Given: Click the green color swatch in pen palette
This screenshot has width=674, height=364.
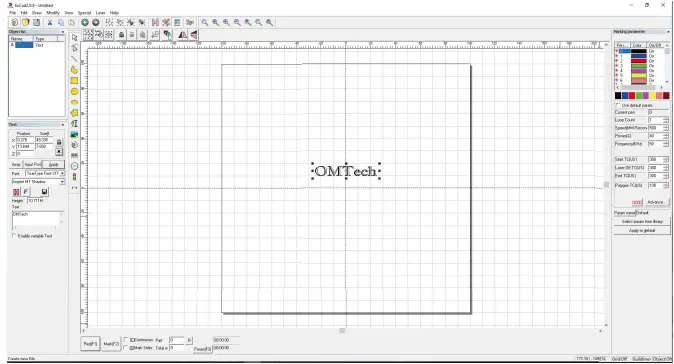Looking at the screenshot, I should 639,95.
